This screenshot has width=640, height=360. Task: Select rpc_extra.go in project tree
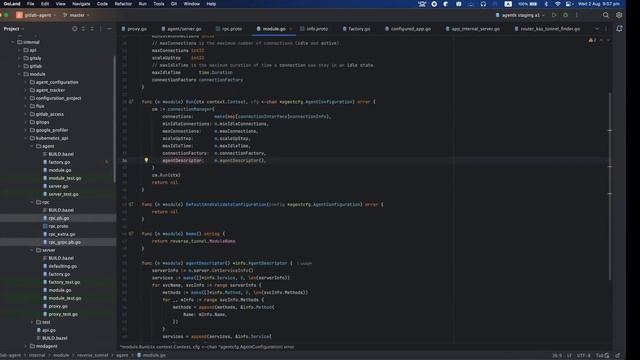pos(58,234)
